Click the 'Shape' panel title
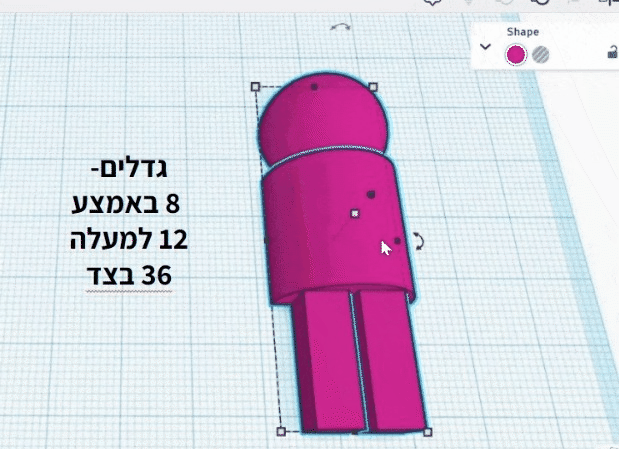619x449 pixels. tap(523, 32)
